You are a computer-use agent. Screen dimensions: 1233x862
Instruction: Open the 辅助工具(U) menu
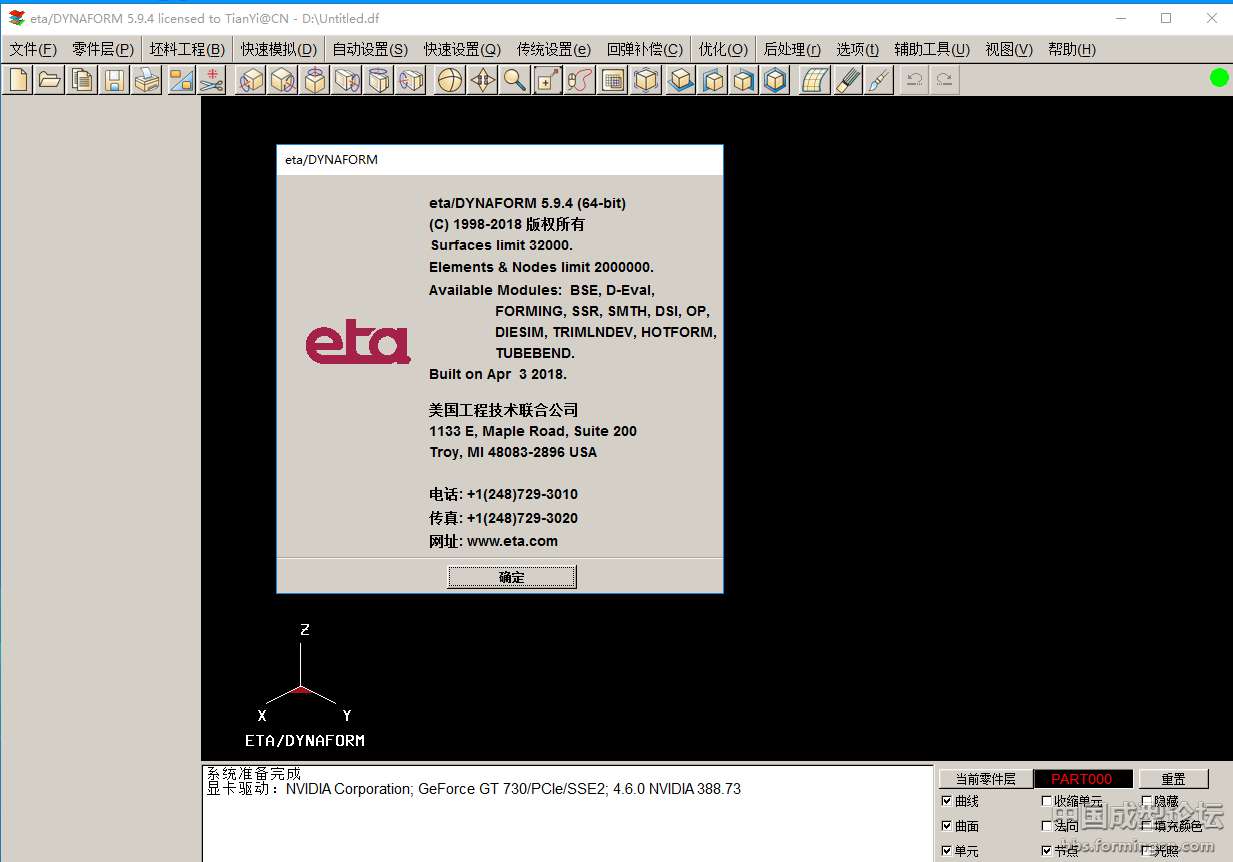coord(932,49)
